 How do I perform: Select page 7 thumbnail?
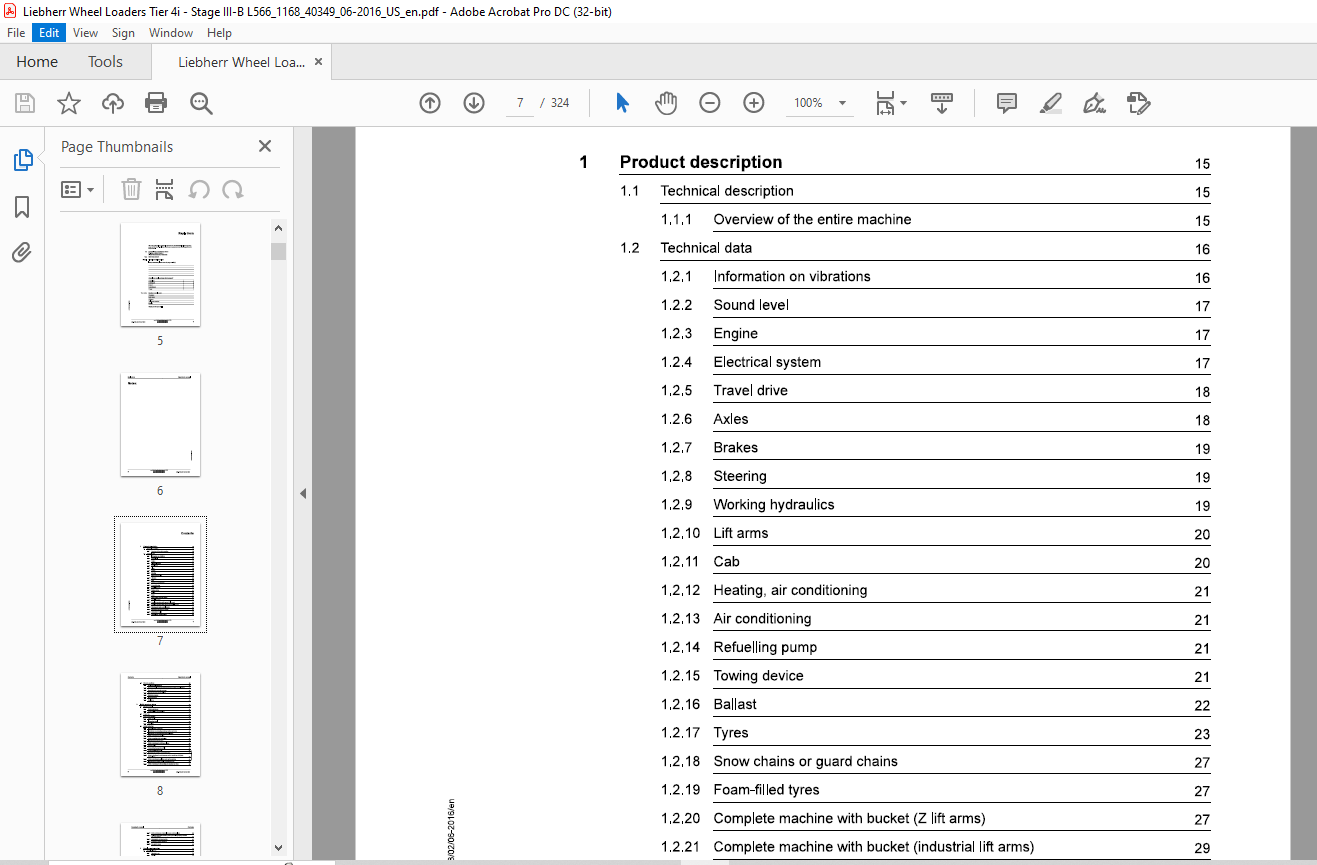coord(160,574)
